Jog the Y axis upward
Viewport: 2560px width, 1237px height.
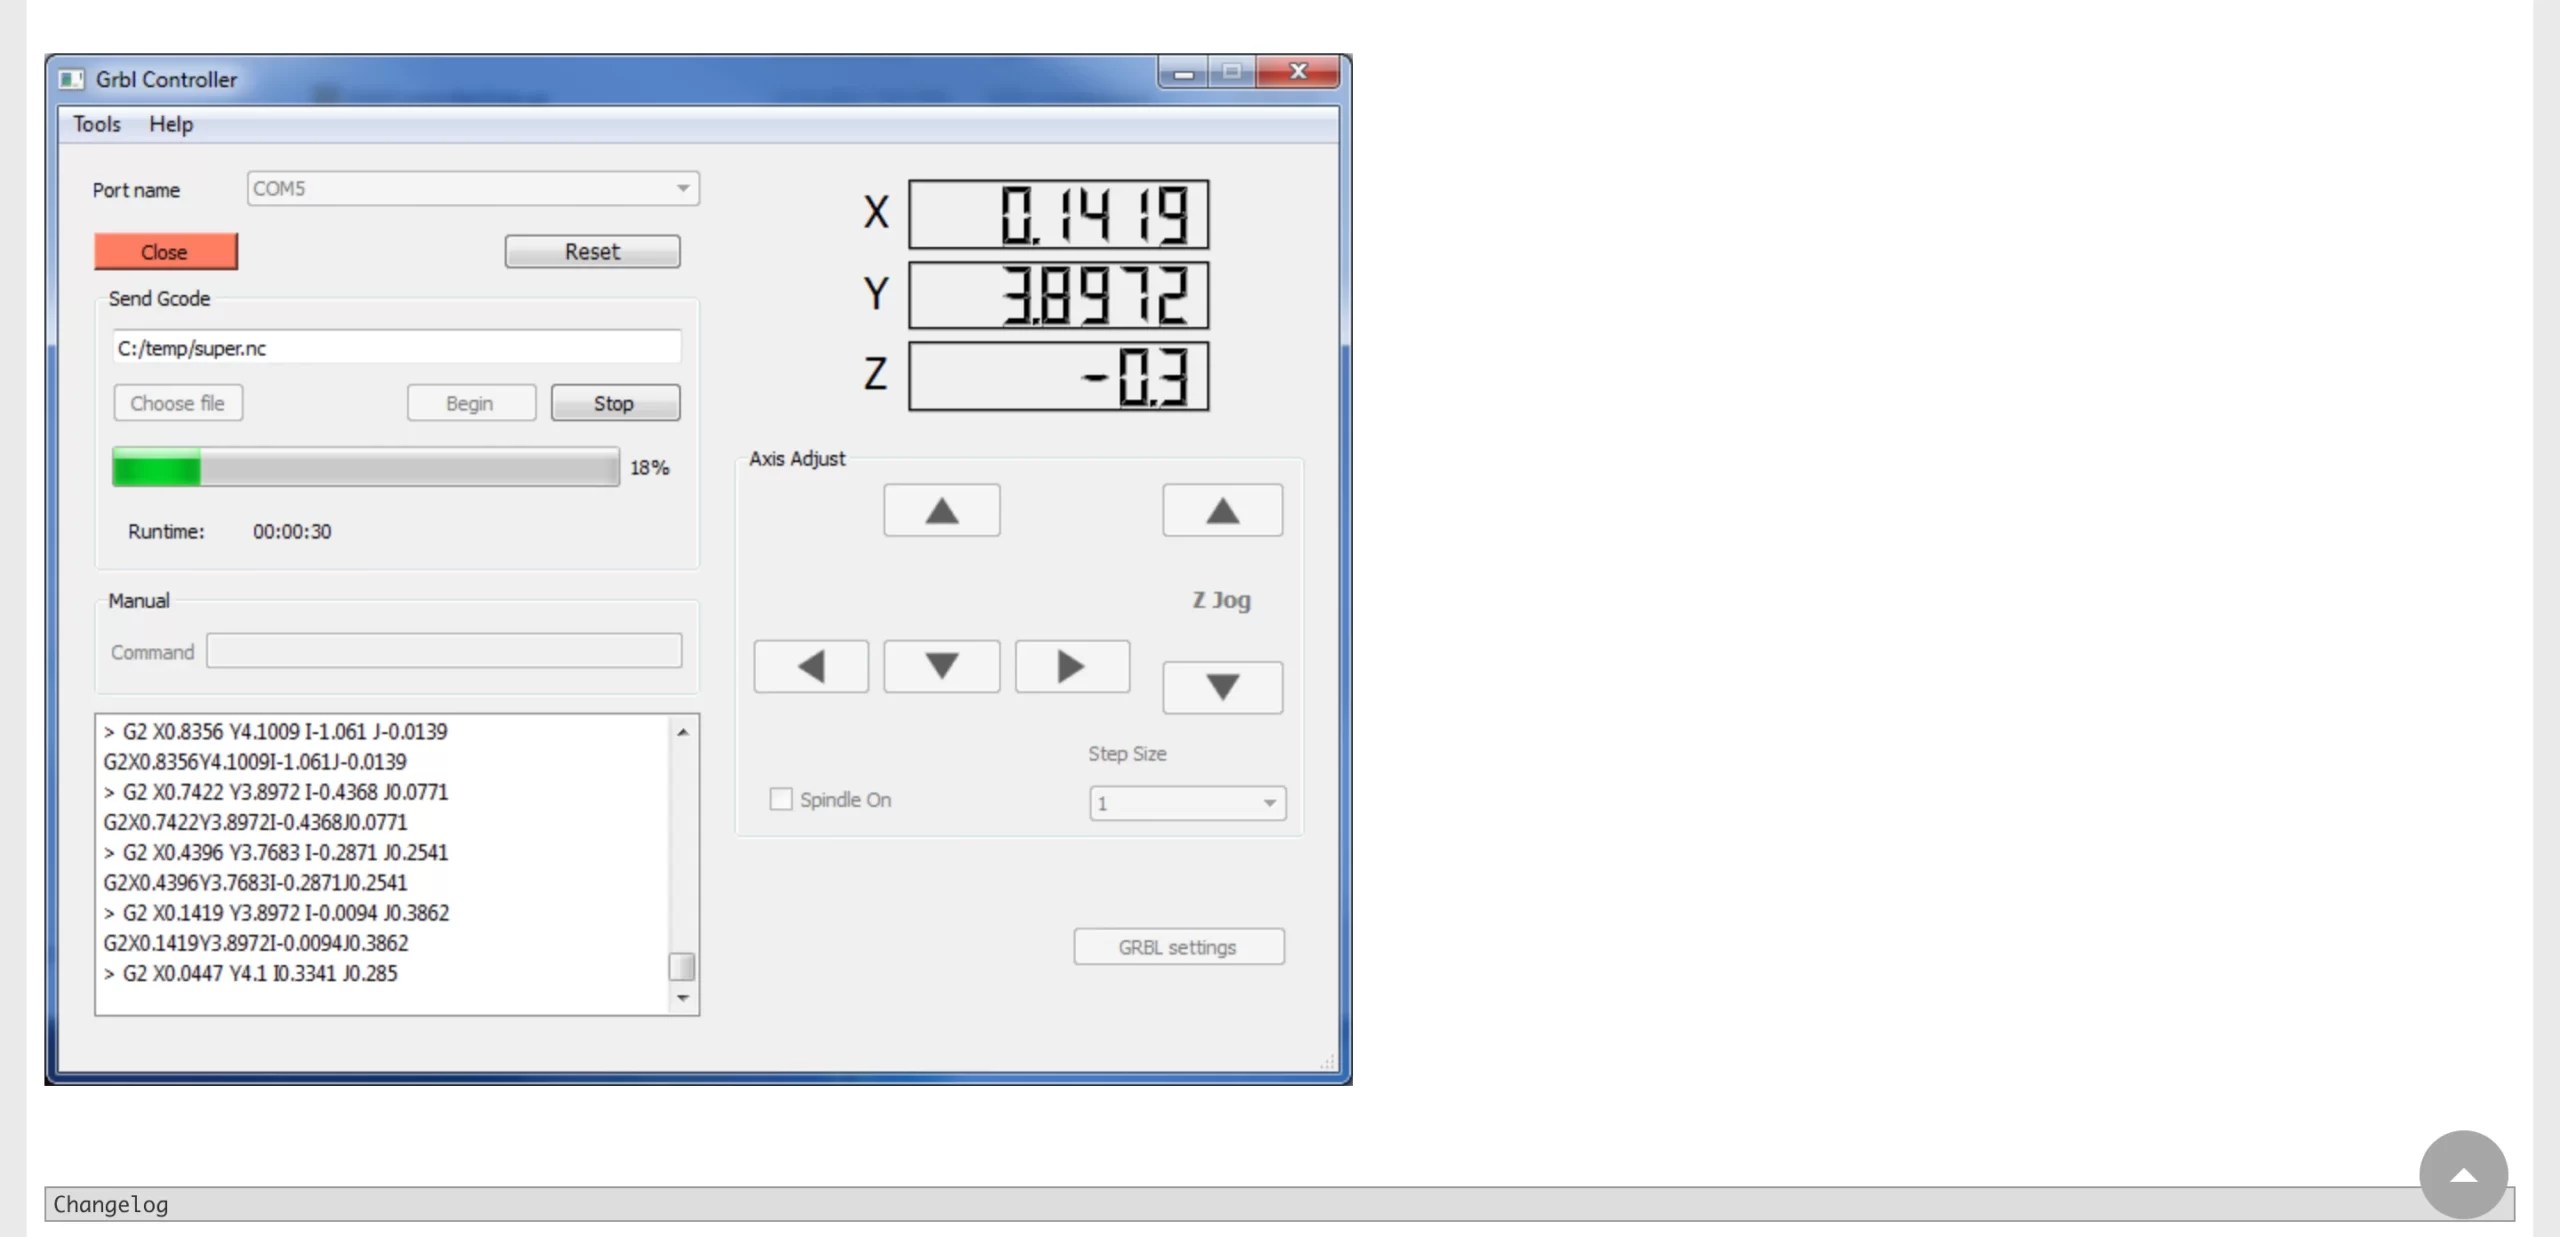940,510
